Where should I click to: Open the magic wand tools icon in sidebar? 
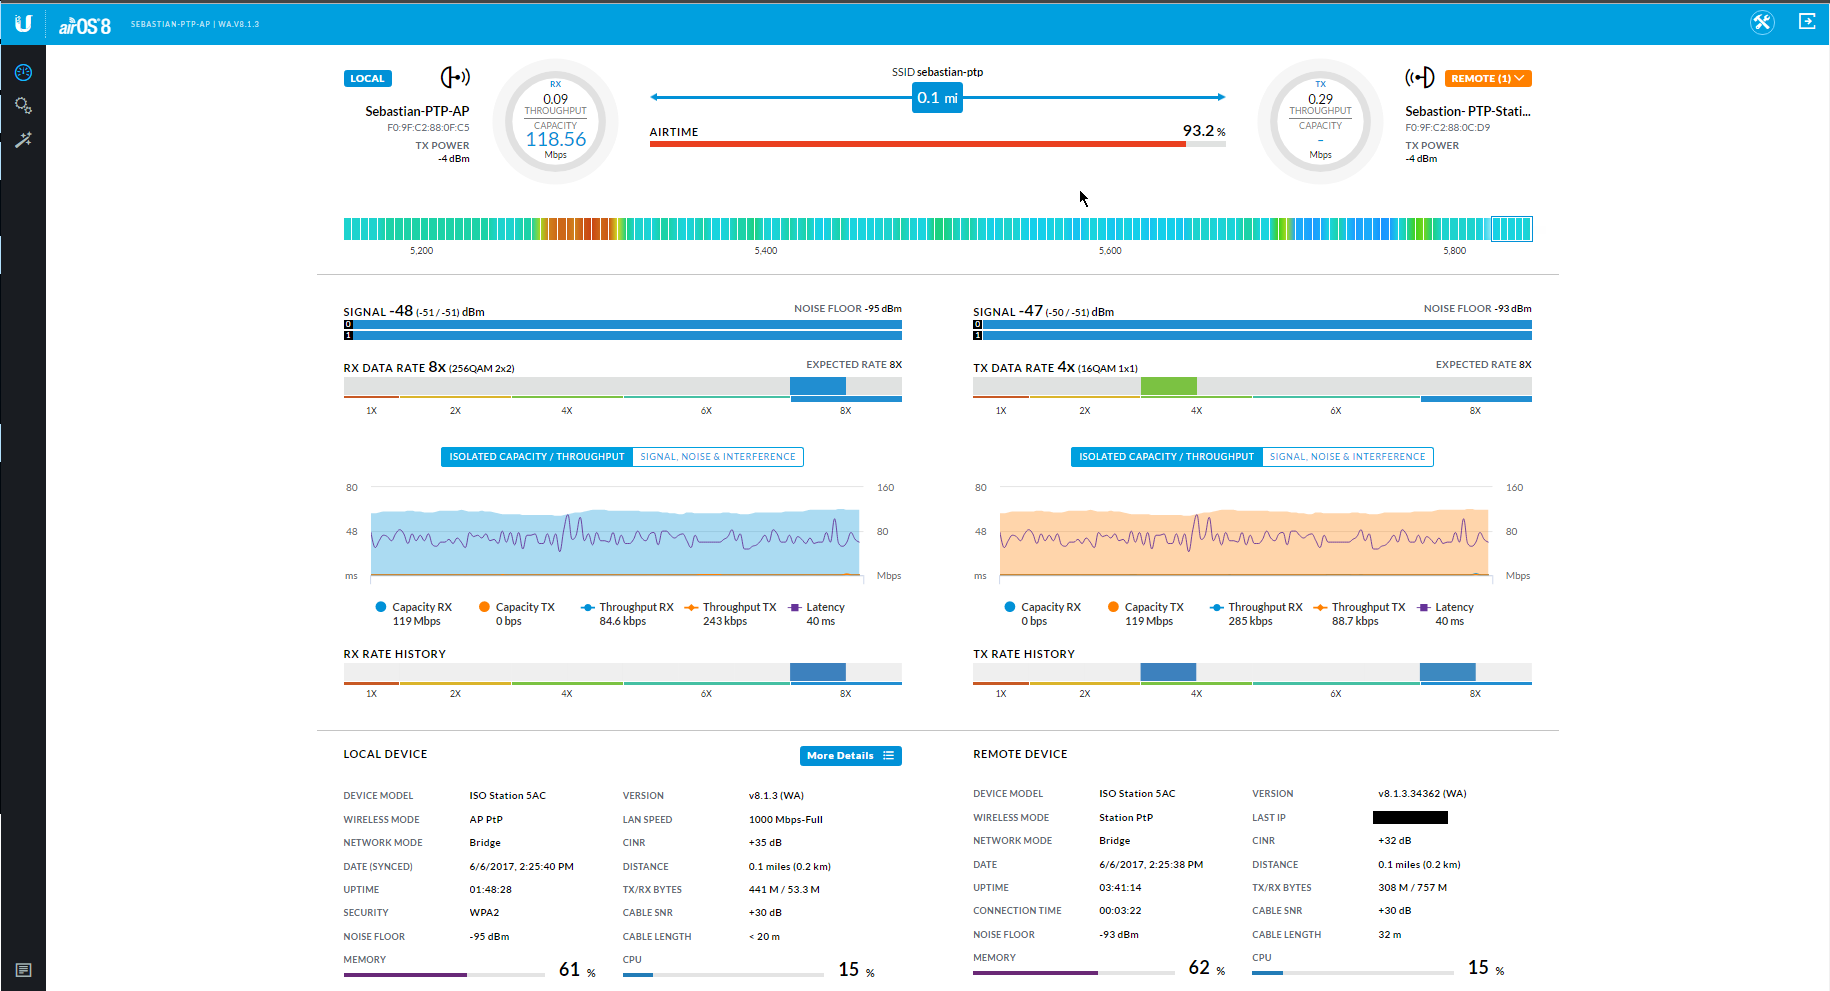(x=23, y=140)
